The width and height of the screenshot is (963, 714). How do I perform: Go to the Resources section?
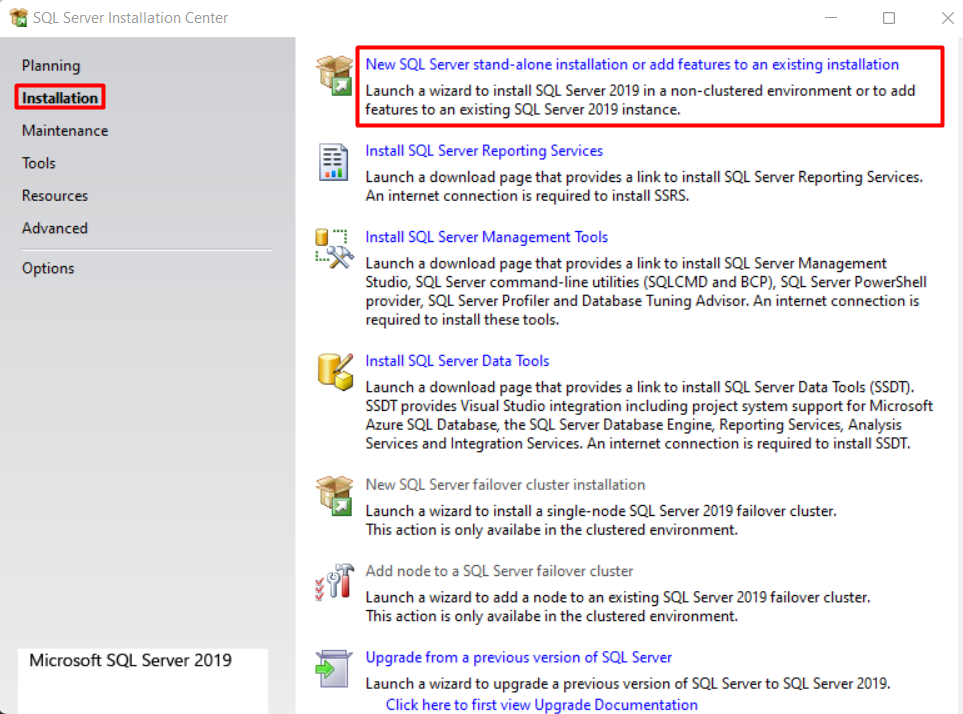tap(55, 196)
